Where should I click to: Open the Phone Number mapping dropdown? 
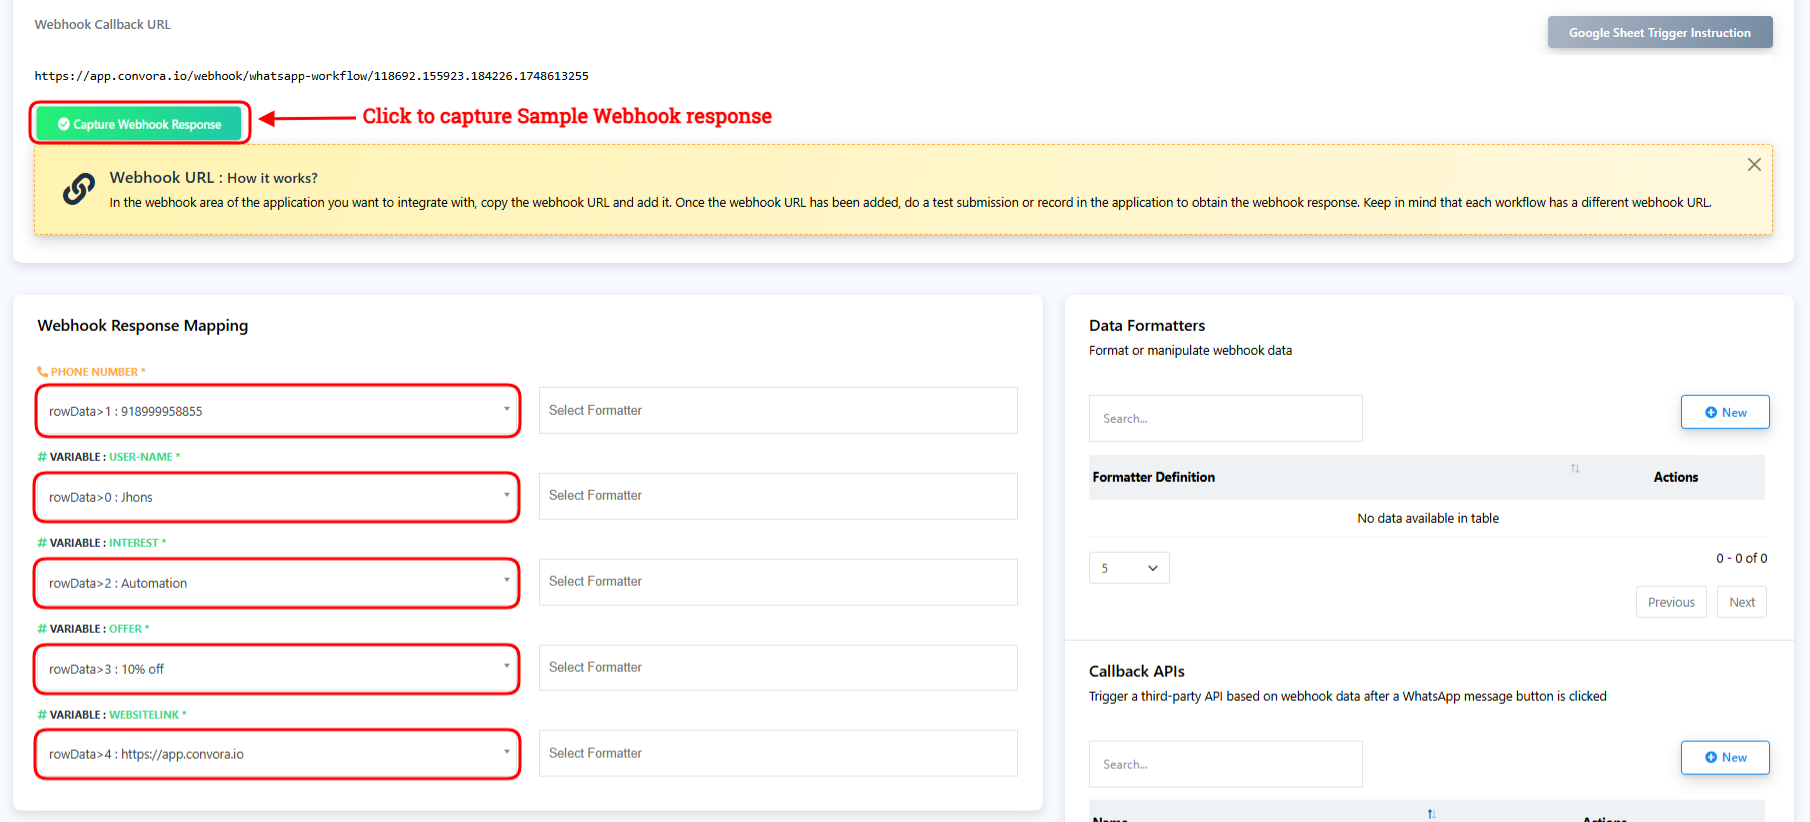(x=278, y=411)
